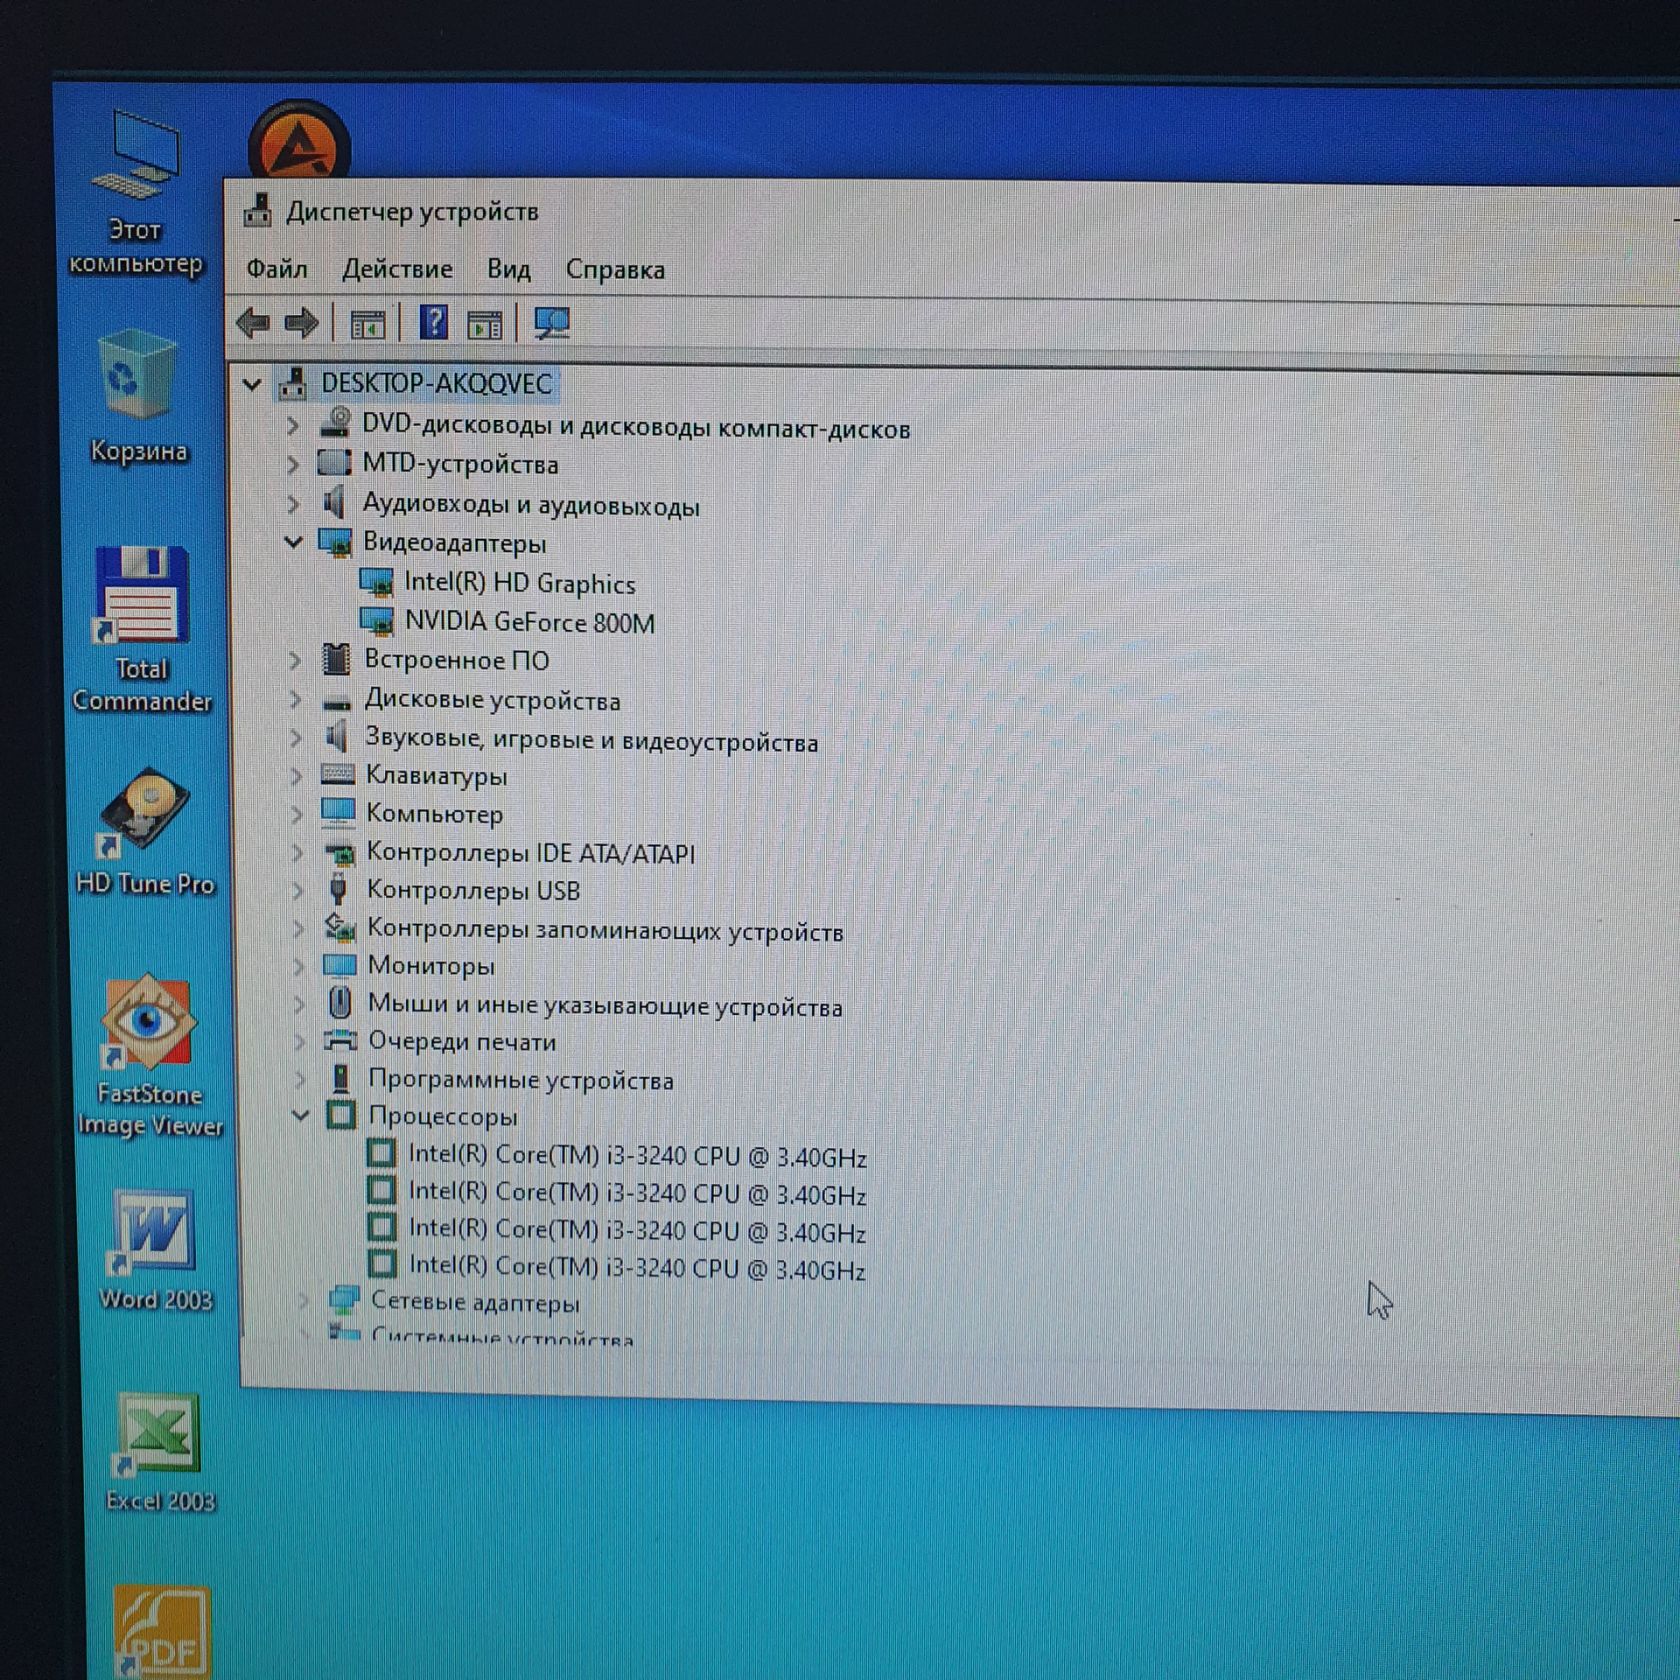The width and height of the screenshot is (1680, 1680).
Task: Open Этот компьютер desktop icon
Action: click(135, 192)
